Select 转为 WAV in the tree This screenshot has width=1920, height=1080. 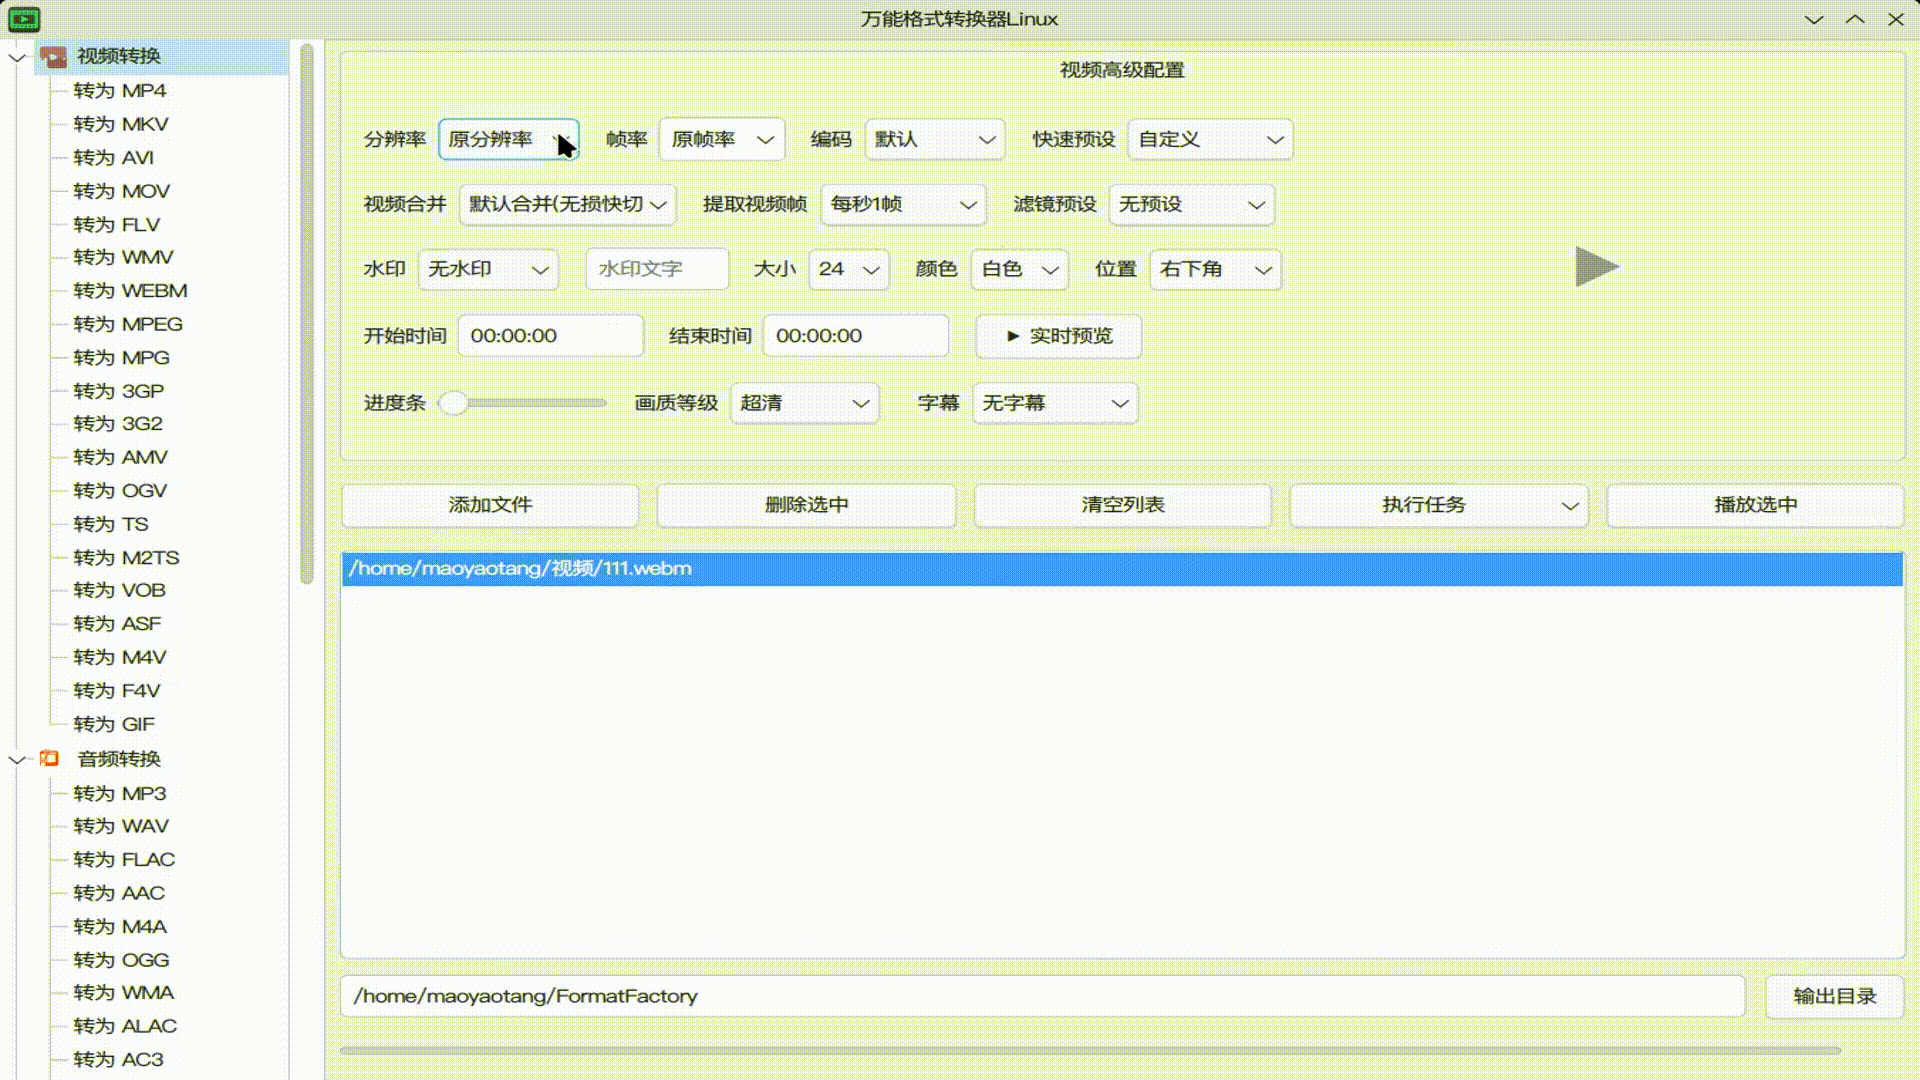coord(121,827)
